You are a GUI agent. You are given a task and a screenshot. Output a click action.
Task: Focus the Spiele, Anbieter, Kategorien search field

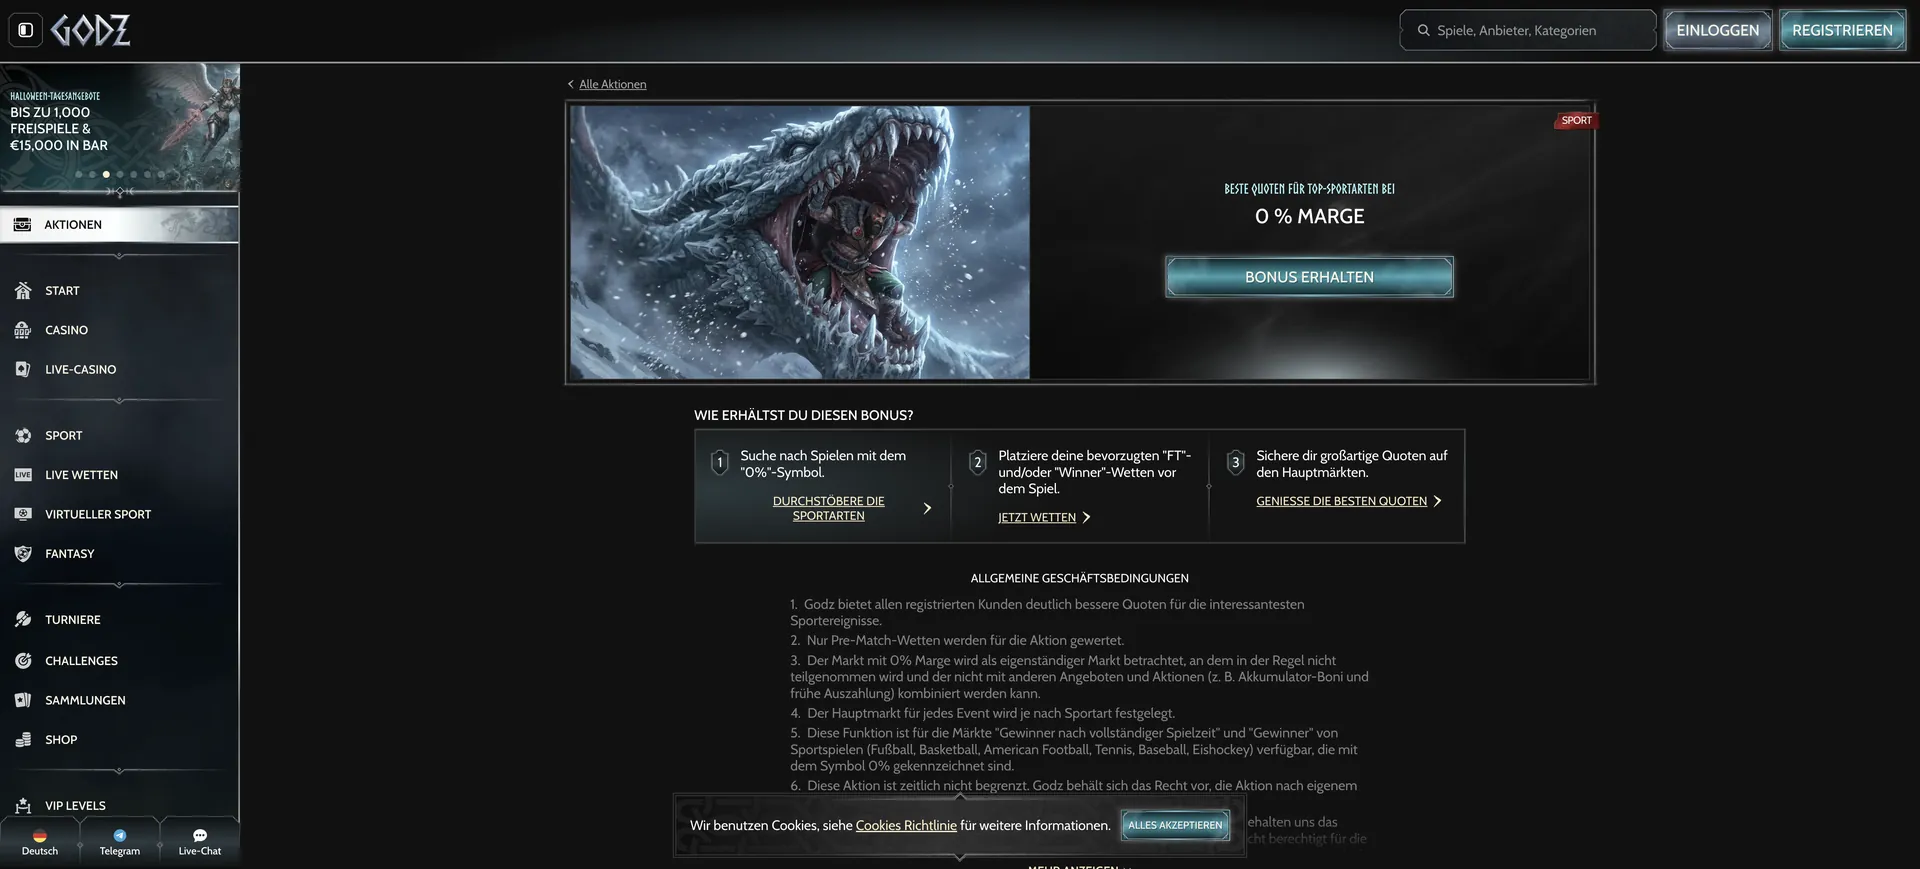pos(1528,30)
